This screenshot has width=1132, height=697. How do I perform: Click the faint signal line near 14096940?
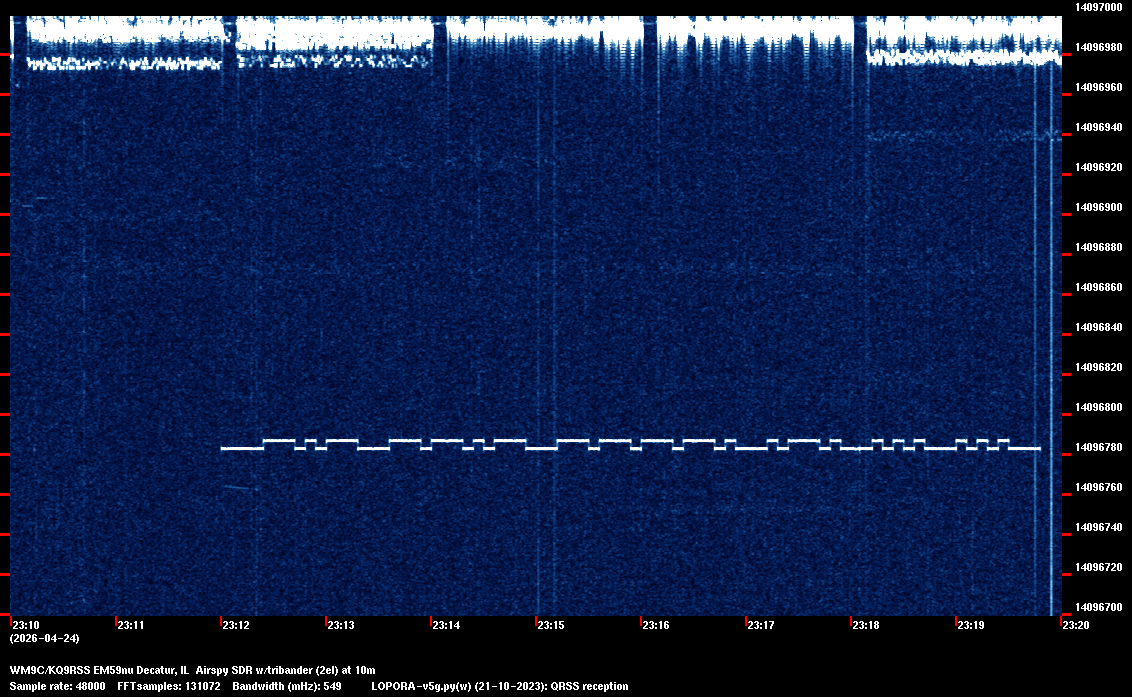pyautogui.click(x=950, y=134)
